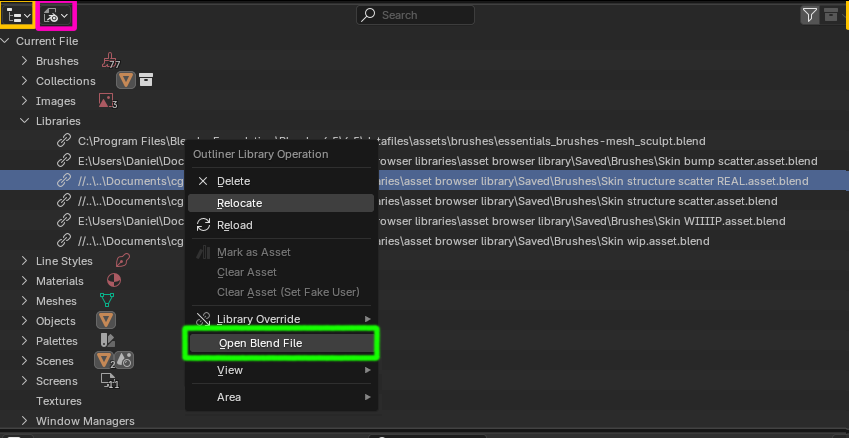Click link icon of Skin structure scatter.asset.blend row
849x438 pixels.
pos(64,201)
